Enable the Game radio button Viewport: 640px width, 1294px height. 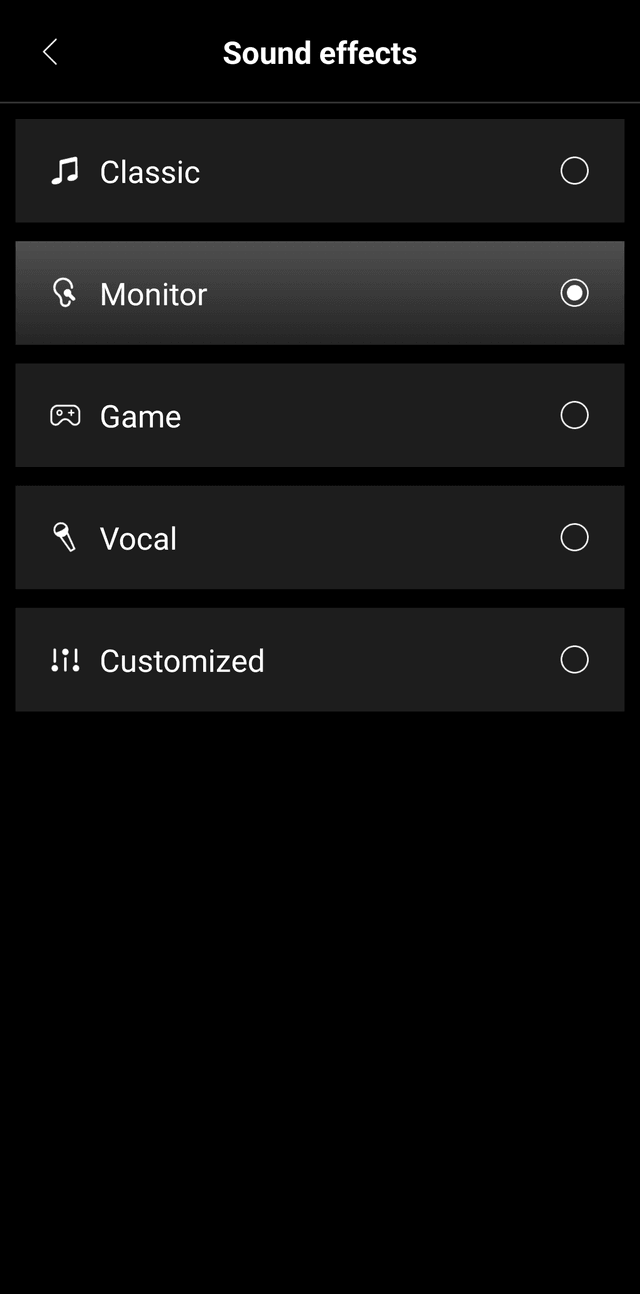coord(574,415)
